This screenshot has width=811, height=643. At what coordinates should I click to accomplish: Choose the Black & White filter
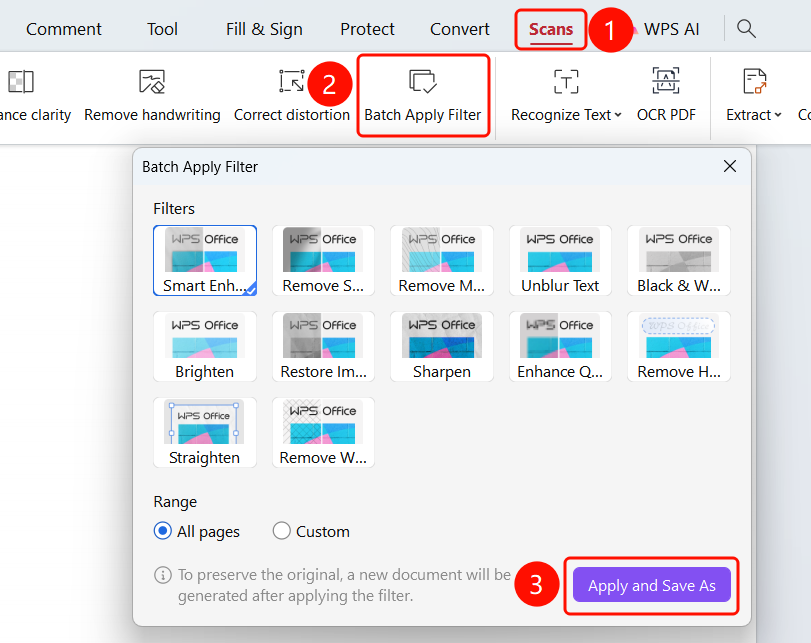tap(679, 260)
